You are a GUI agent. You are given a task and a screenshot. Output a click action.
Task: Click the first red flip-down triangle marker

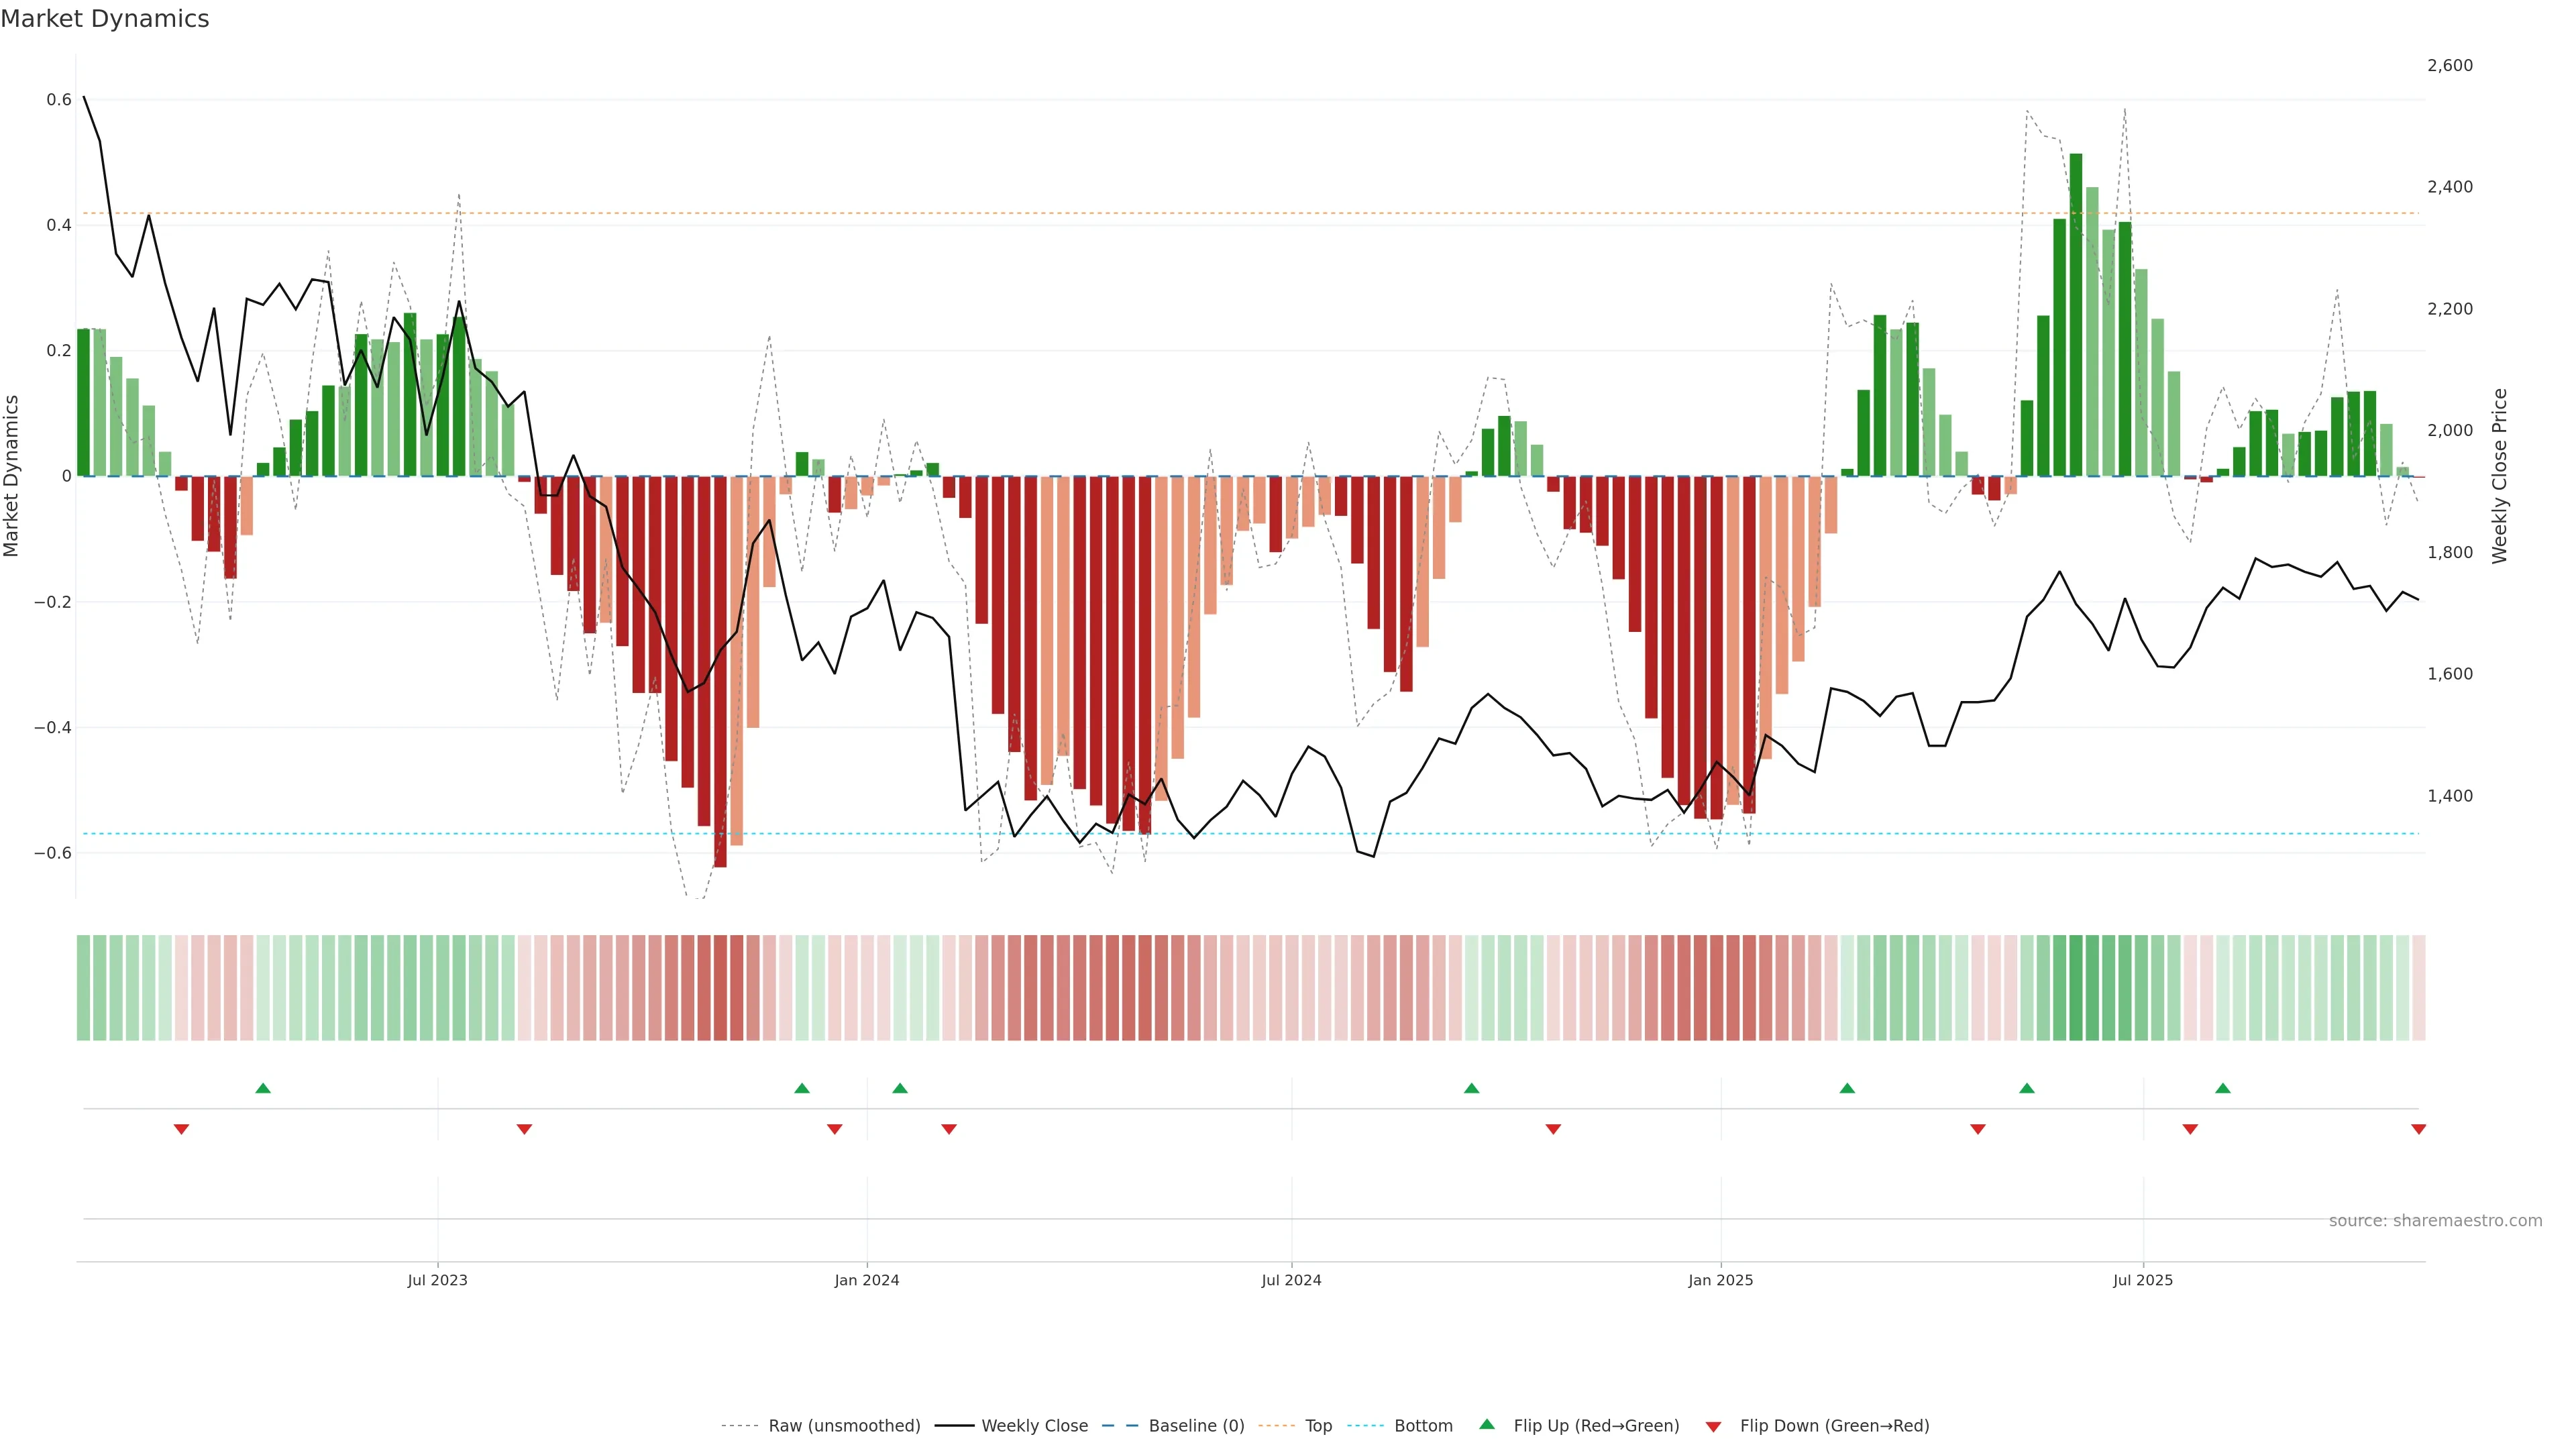point(181,1129)
